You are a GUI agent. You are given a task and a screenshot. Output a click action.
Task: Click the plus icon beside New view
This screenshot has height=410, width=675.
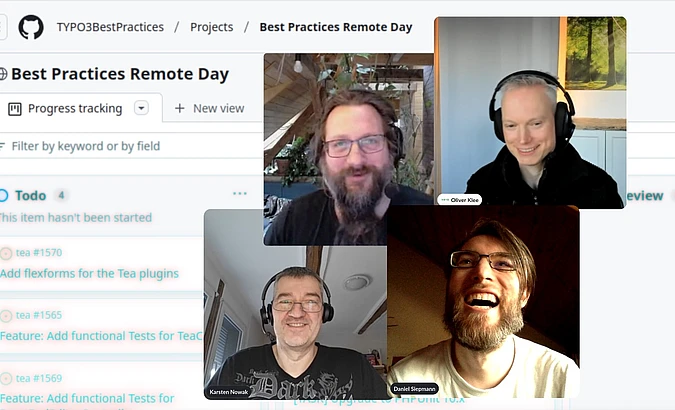click(x=180, y=109)
